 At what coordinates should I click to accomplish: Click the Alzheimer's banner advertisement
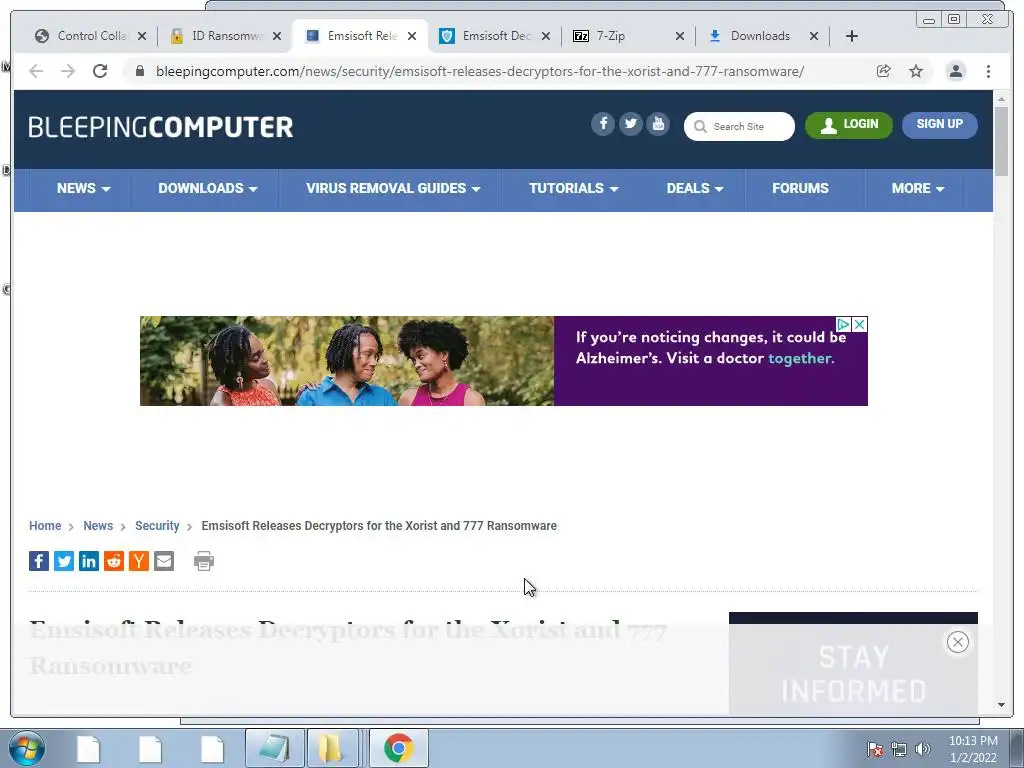[504, 360]
